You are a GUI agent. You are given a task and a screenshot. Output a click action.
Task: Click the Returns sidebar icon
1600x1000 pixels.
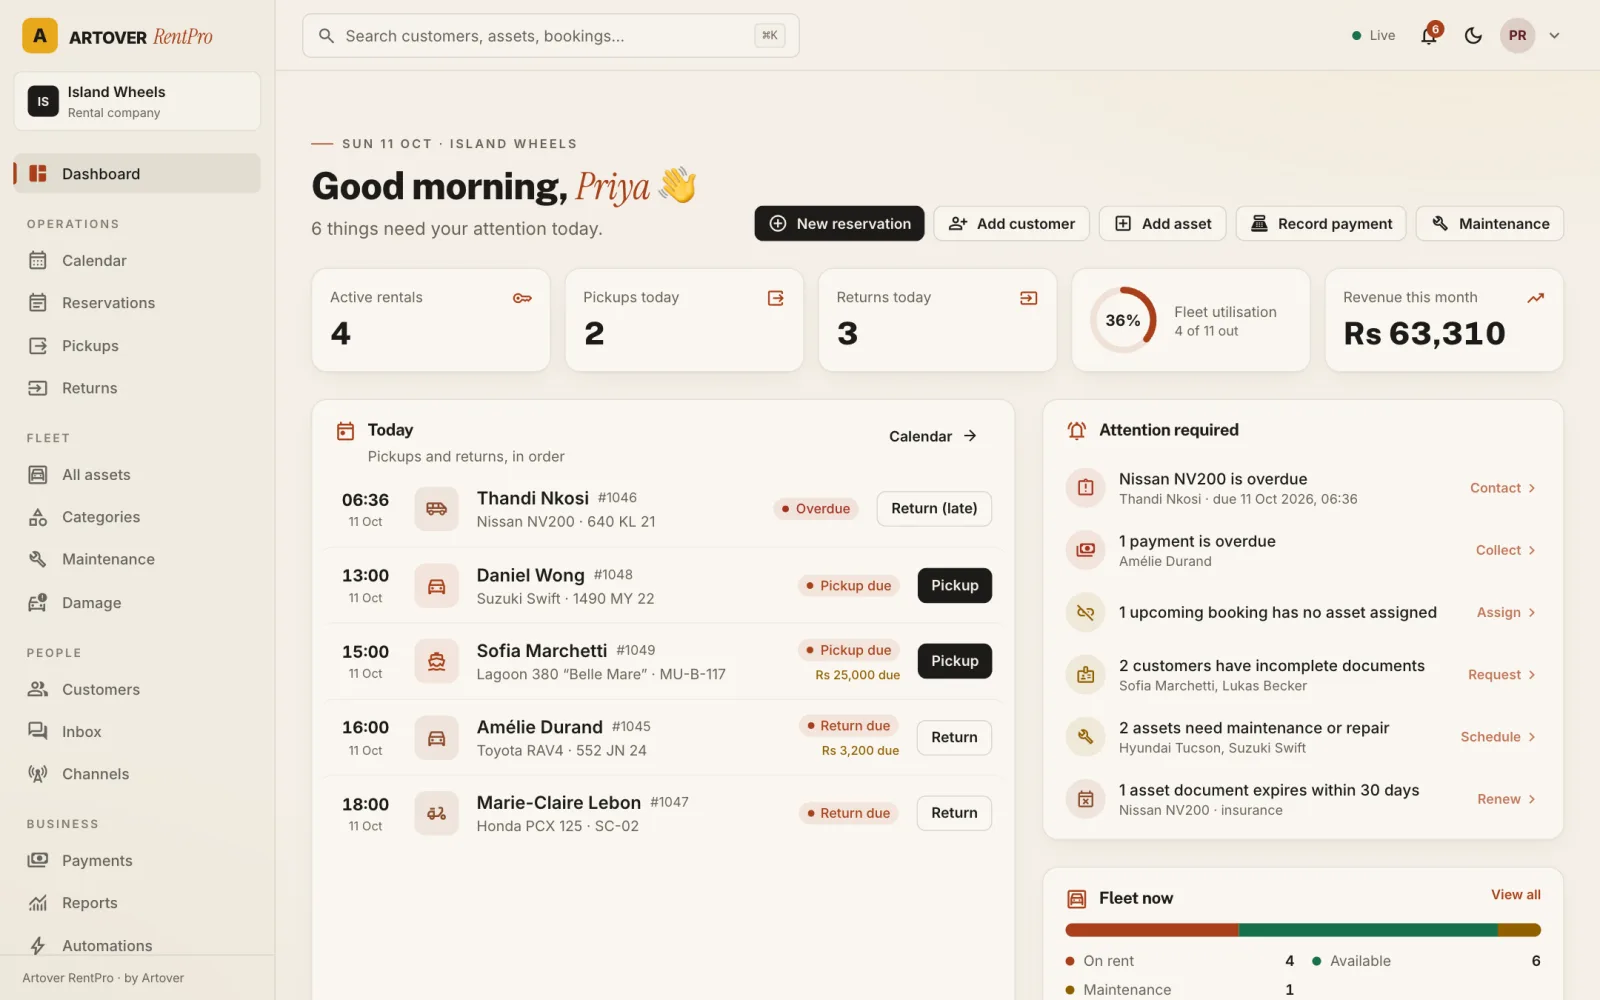[x=38, y=388]
